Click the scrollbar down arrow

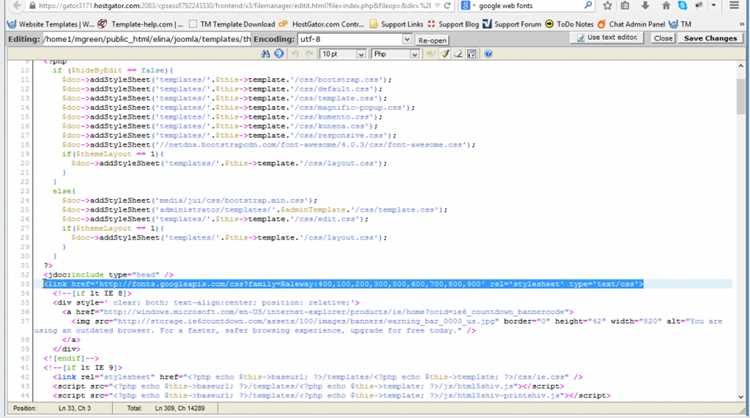[x=741, y=396]
